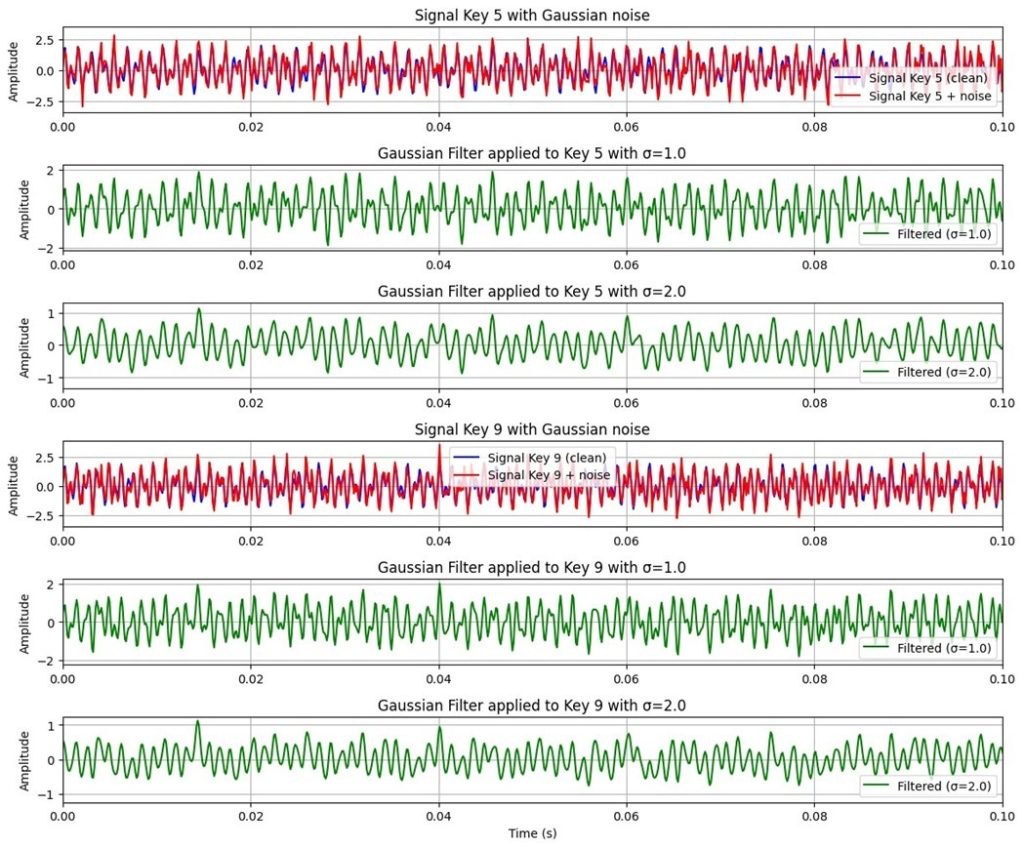This screenshot has width=1024, height=848.
Task: Click the title 'Gaussian Filter applied to Key 5 with σ=2.0'
Action: pos(532,291)
